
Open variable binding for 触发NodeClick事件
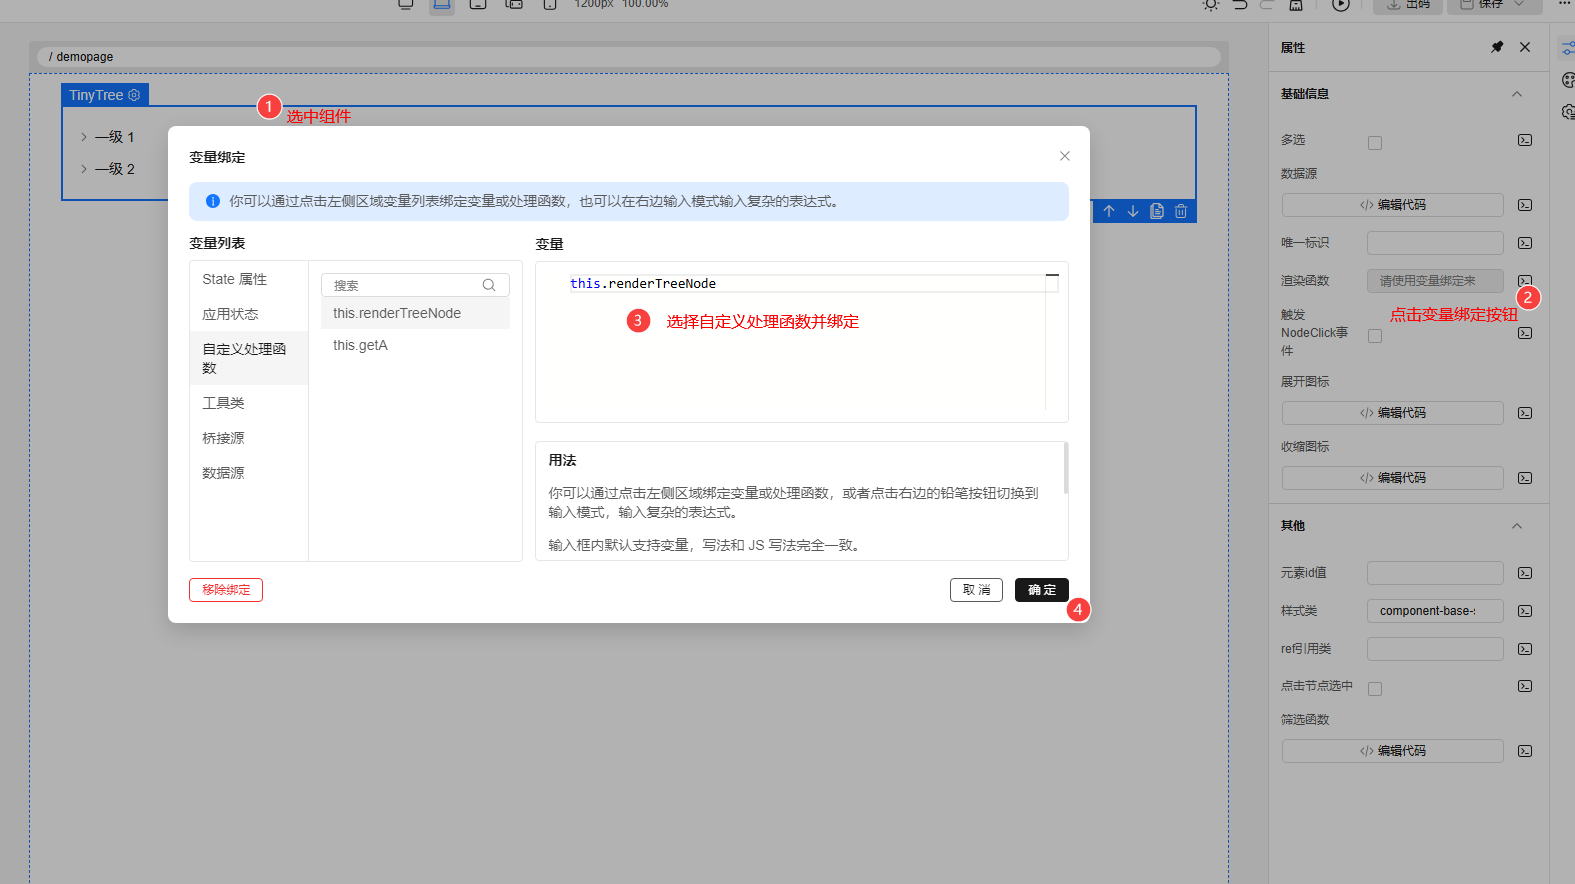(x=1525, y=333)
